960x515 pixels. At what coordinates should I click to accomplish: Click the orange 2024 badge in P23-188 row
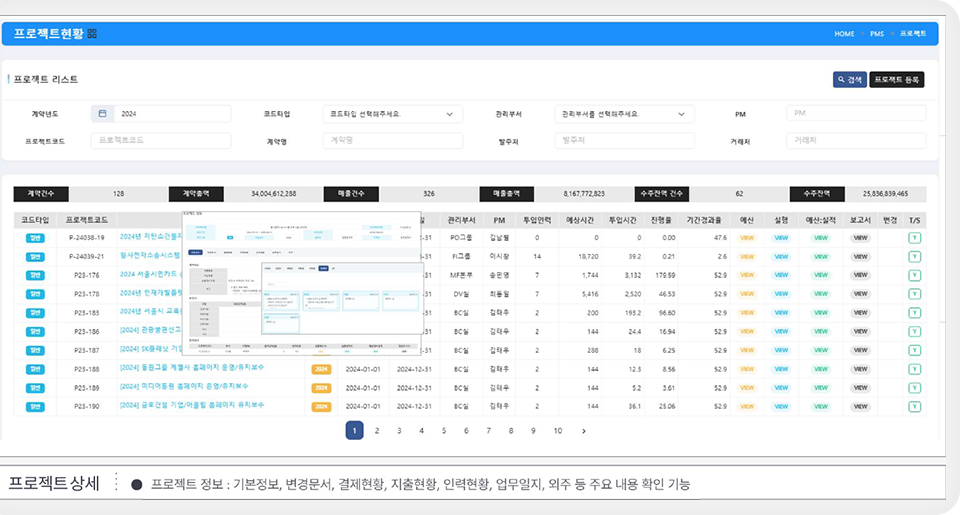tap(321, 369)
